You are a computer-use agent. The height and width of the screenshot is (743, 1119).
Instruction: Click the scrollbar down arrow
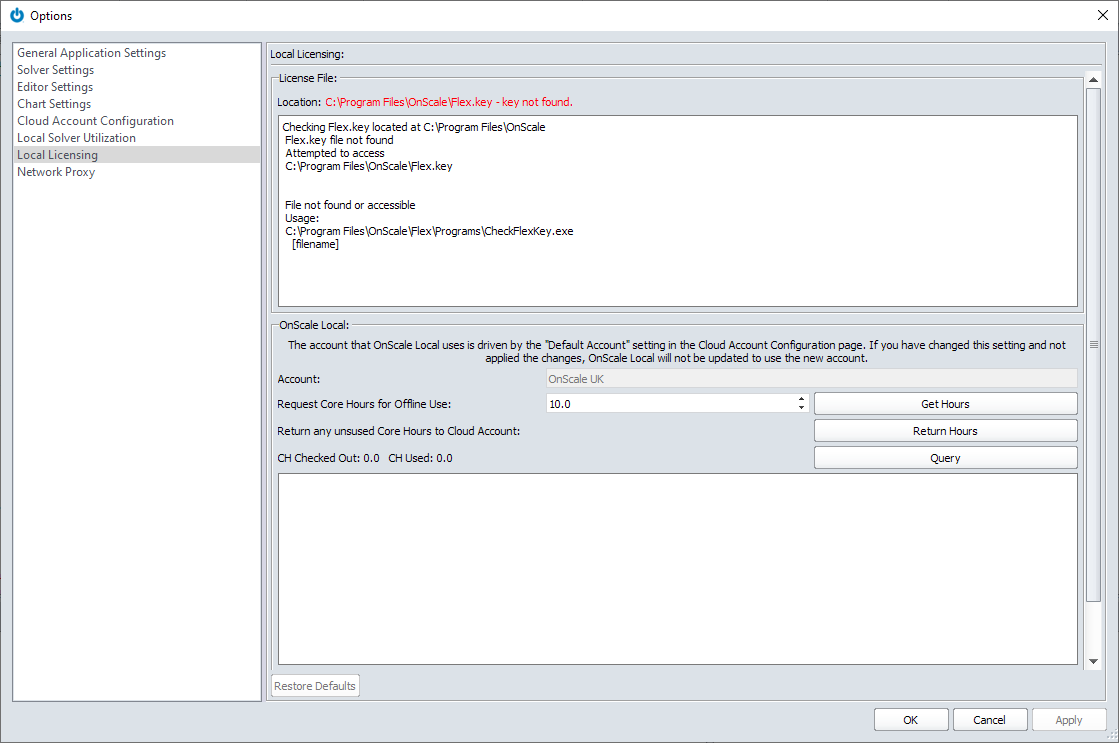pos(1093,662)
